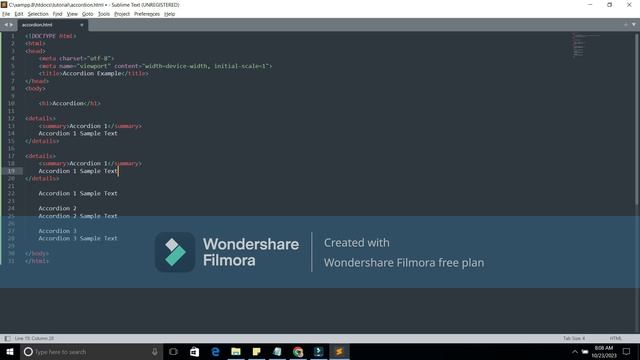This screenshot has height=360, width=640.
Task: Open Task View from taskbar
Action: click(x=173, y=352)
